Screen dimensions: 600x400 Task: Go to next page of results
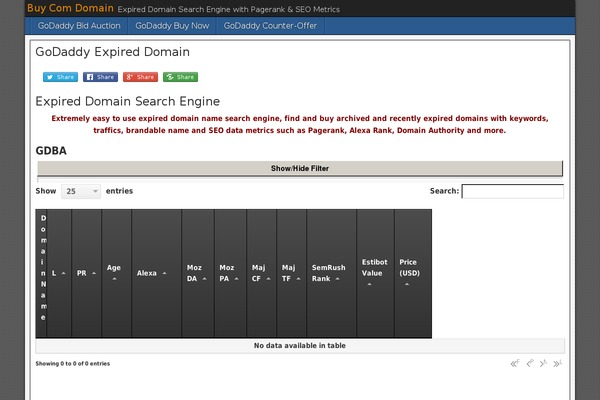(543, 363)
